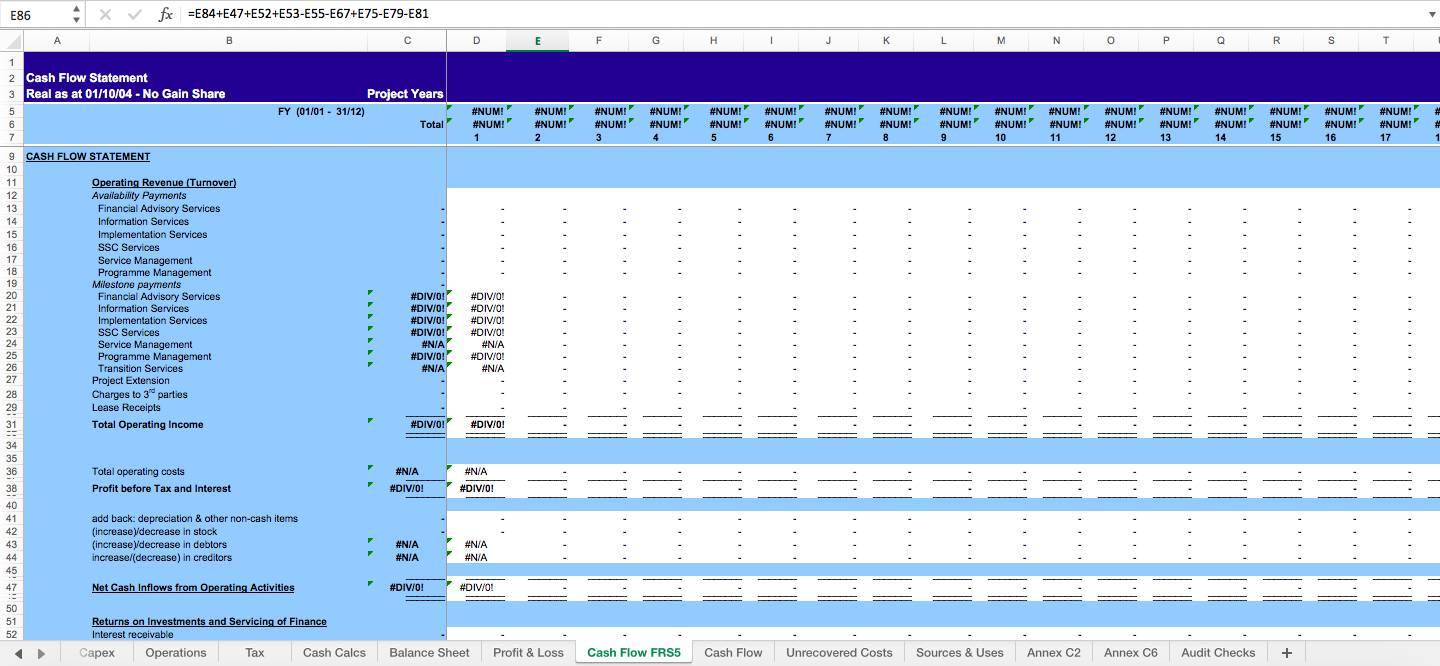Click the underlined 'CASH FLOW STATEMENT' heading
1440x666 pixels.
coord(88,157)
